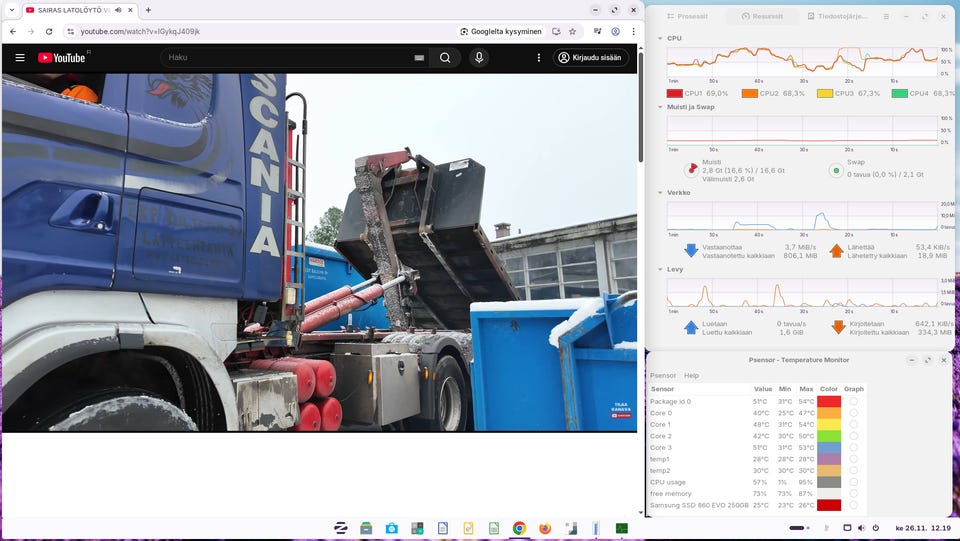Toggle graph for temp1 sensor
Screen dimensions: 960x541
pos(853,459)
